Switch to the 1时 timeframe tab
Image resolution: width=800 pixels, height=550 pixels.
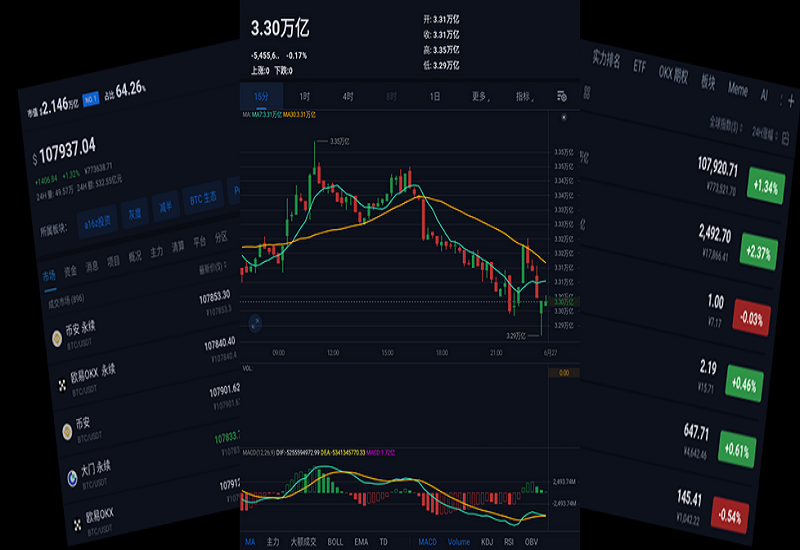(x=304, y=97)
